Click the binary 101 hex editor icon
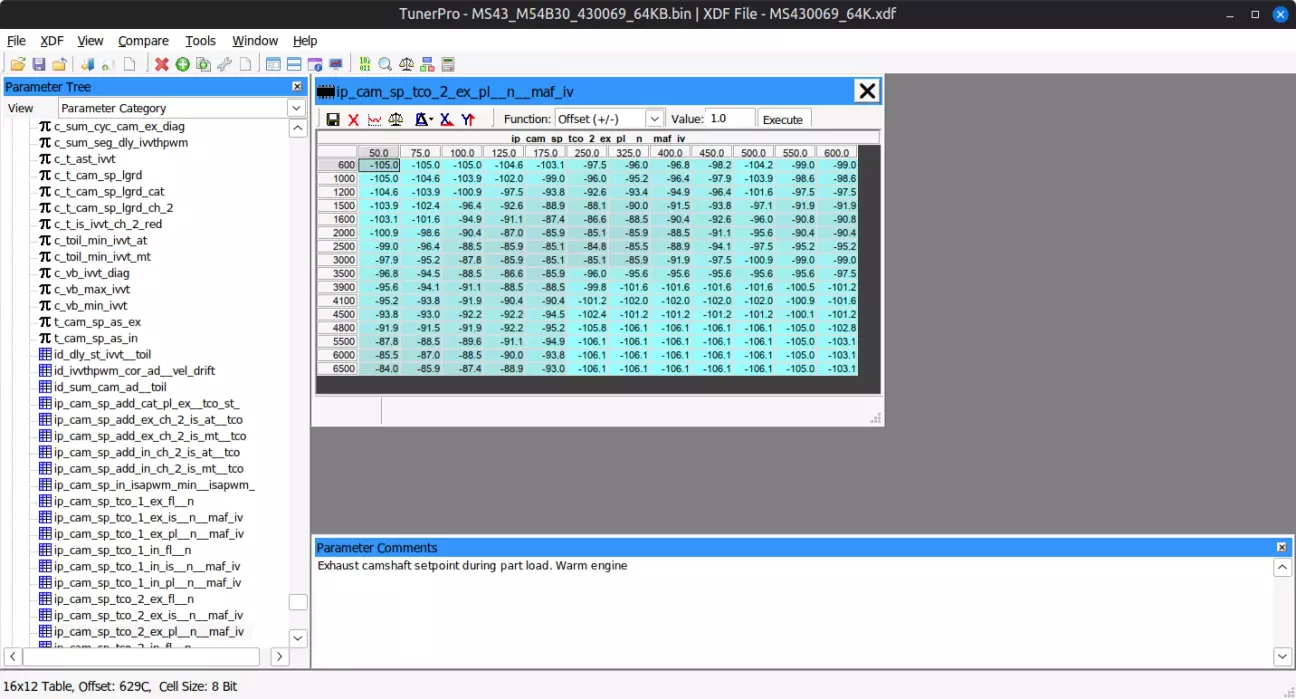Screen dimensions: 1296x699 click(365, 65)
